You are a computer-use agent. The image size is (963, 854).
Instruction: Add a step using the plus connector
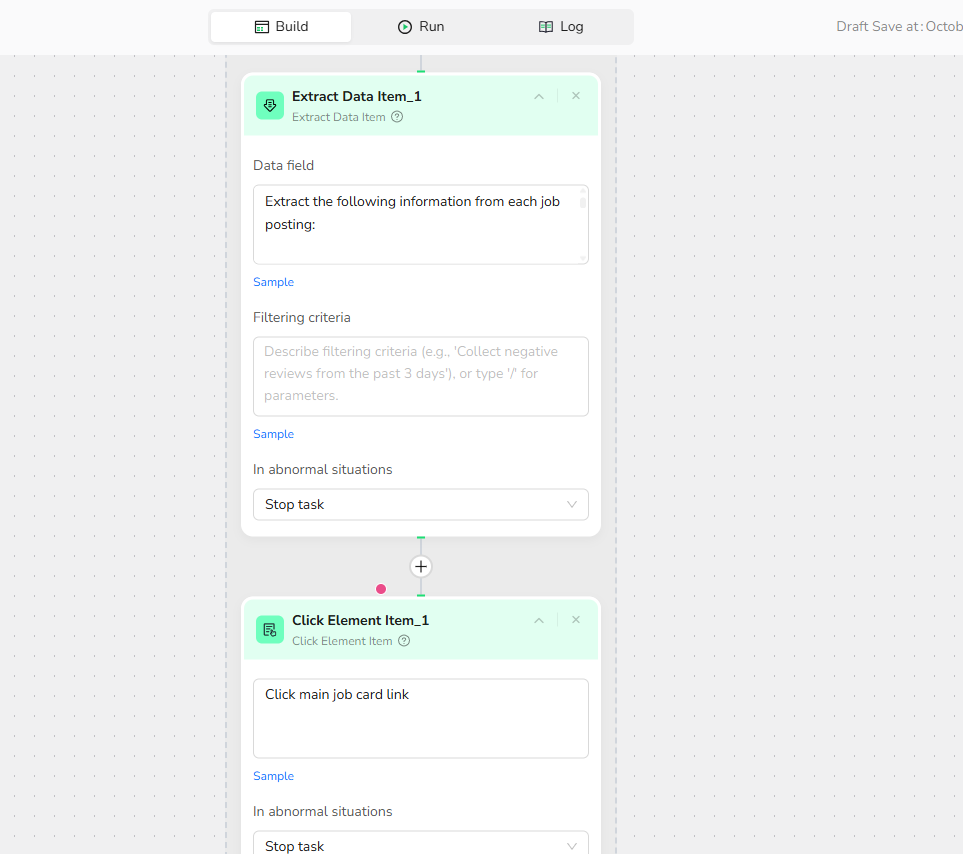421,567
